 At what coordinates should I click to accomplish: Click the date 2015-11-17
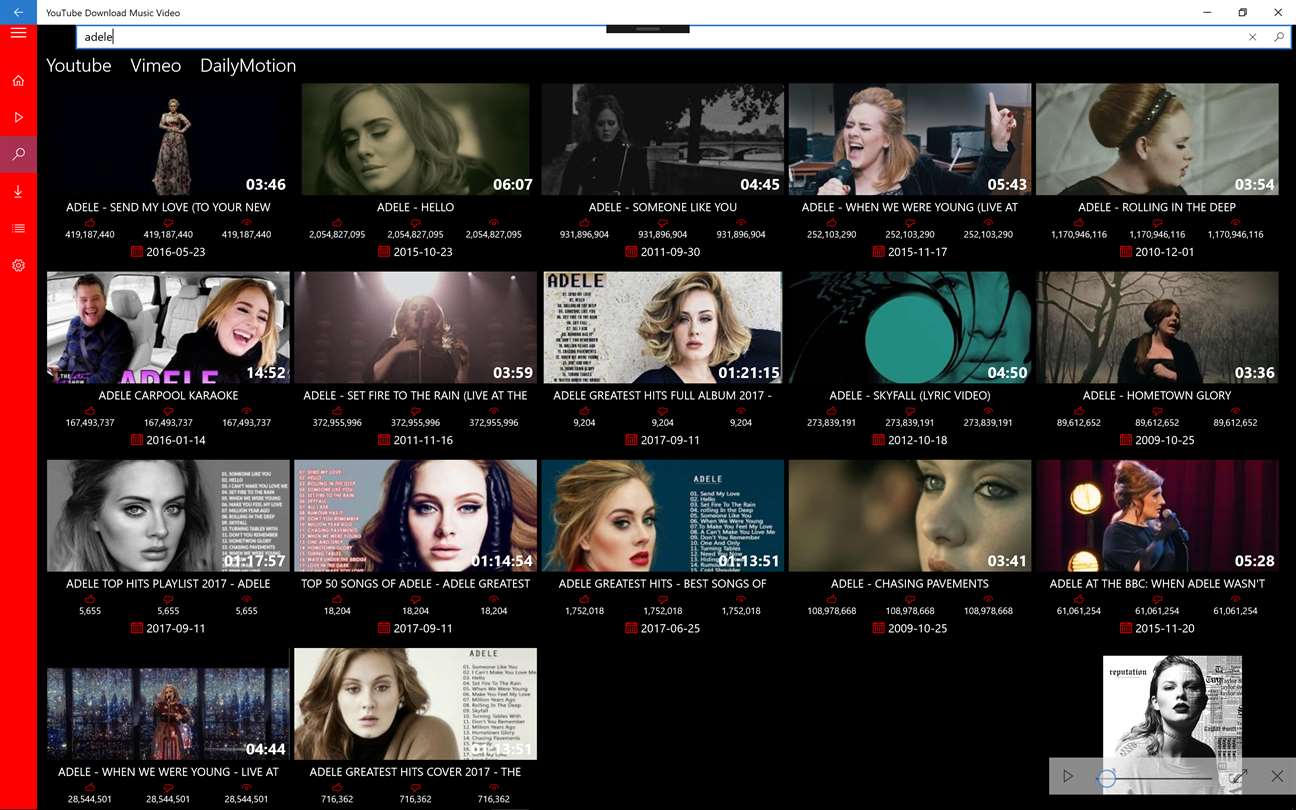pyautogui.click(x=918, y=252)
